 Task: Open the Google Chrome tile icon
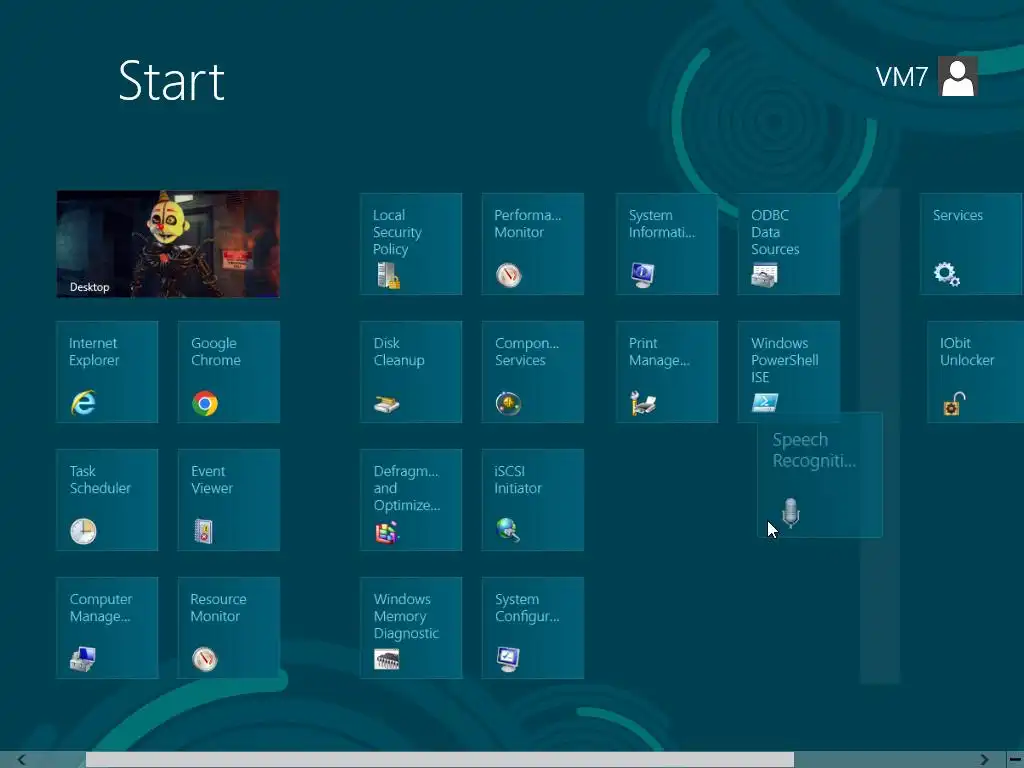click(205, 403)
